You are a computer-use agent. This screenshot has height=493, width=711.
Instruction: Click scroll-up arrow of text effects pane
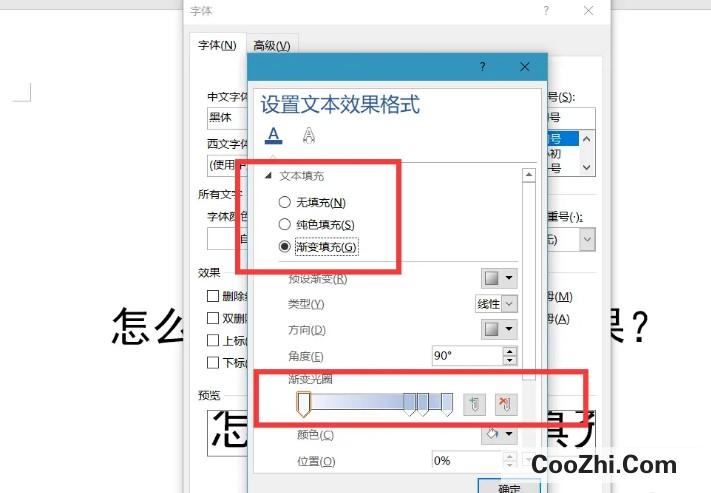[x=529, y=175]
